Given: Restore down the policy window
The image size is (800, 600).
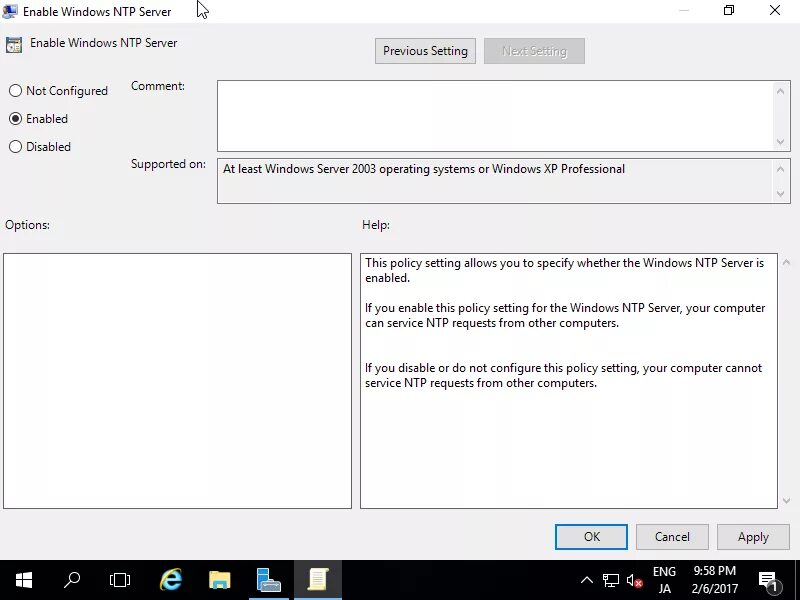Looking at the screenshot, I should pyautogui.click(x=729, y=10).
